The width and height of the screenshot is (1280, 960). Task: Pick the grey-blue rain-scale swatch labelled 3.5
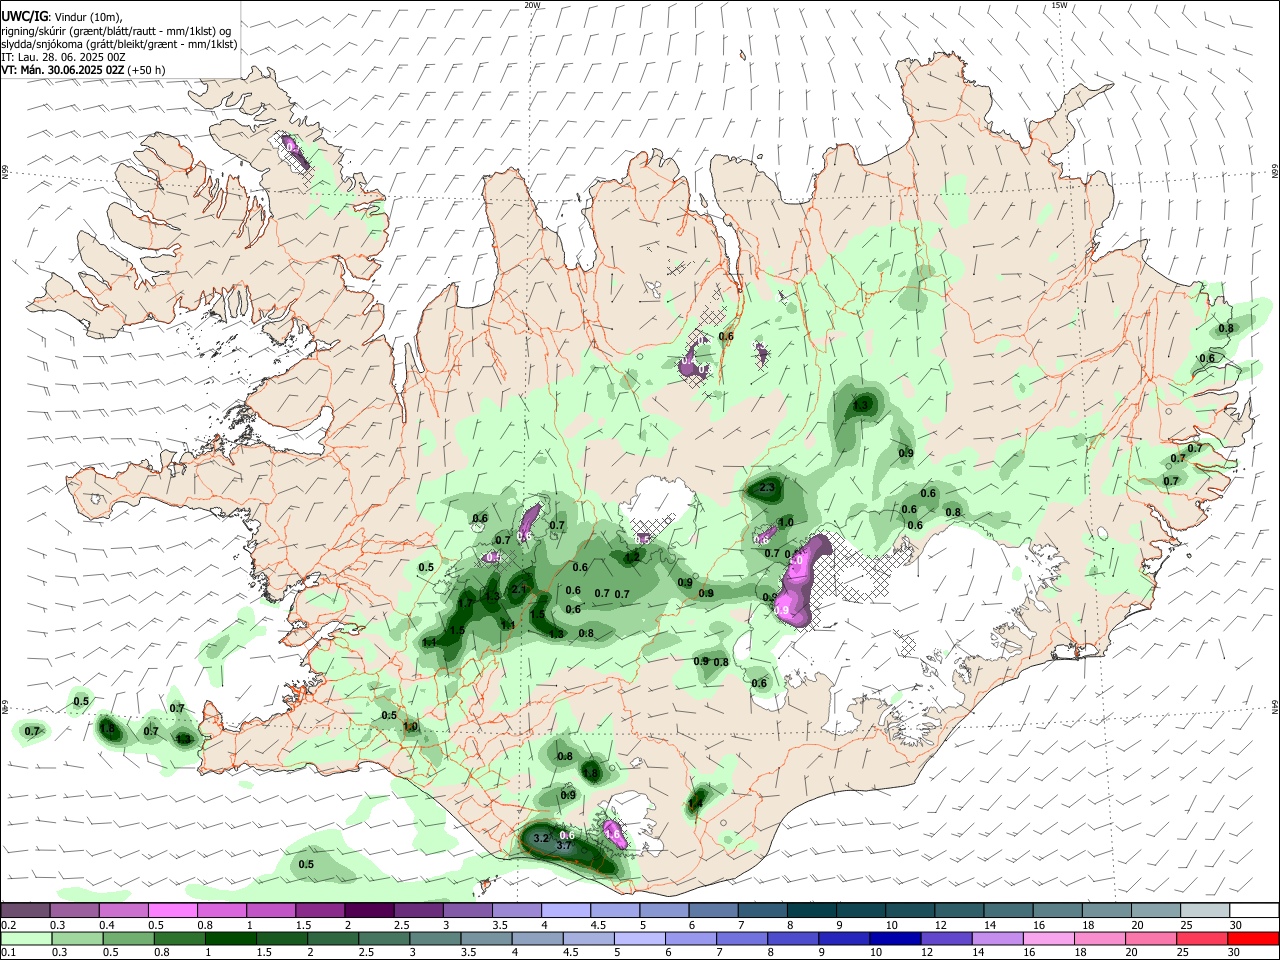pyautogui.click(x=486, y=938)
